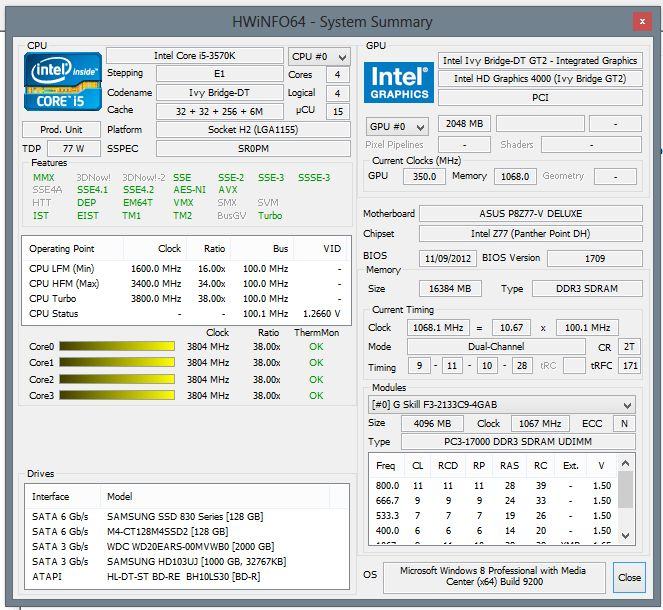This screenshot has height=610, width=663.
Task: Open the CPU #0 selector dropdown
Action: [319, 56]
